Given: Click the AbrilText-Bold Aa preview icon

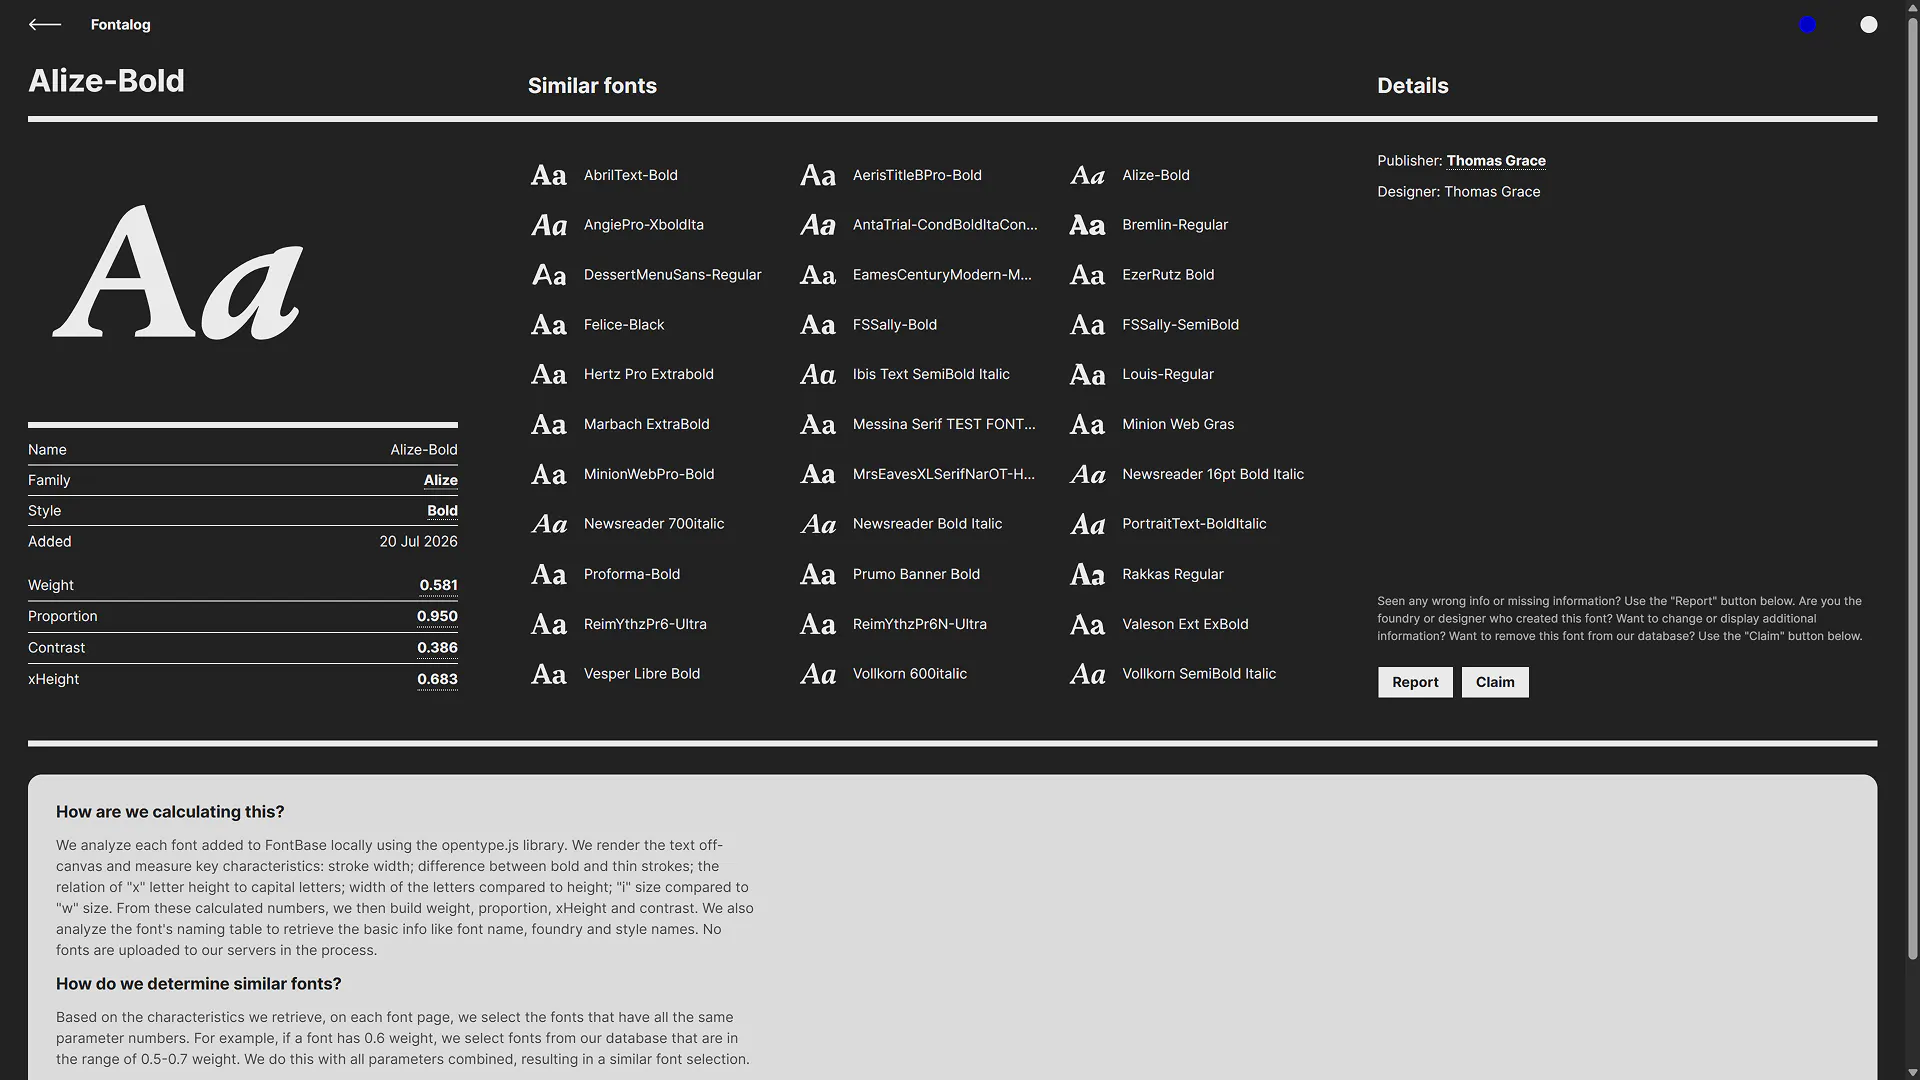Looking at the screenshot, I should point(549,175).
